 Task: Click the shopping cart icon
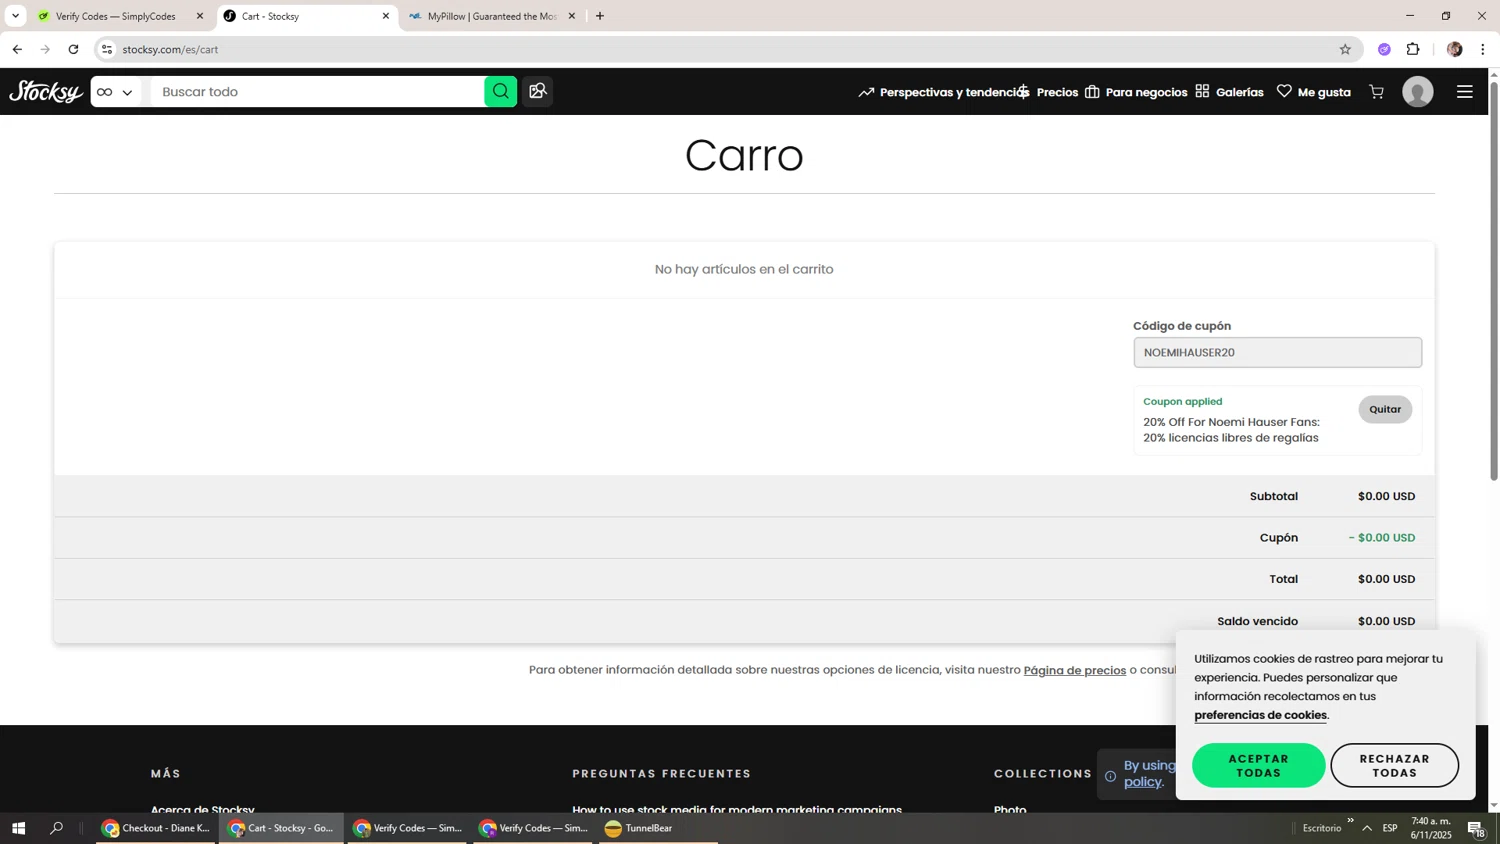pos(1377,92)
